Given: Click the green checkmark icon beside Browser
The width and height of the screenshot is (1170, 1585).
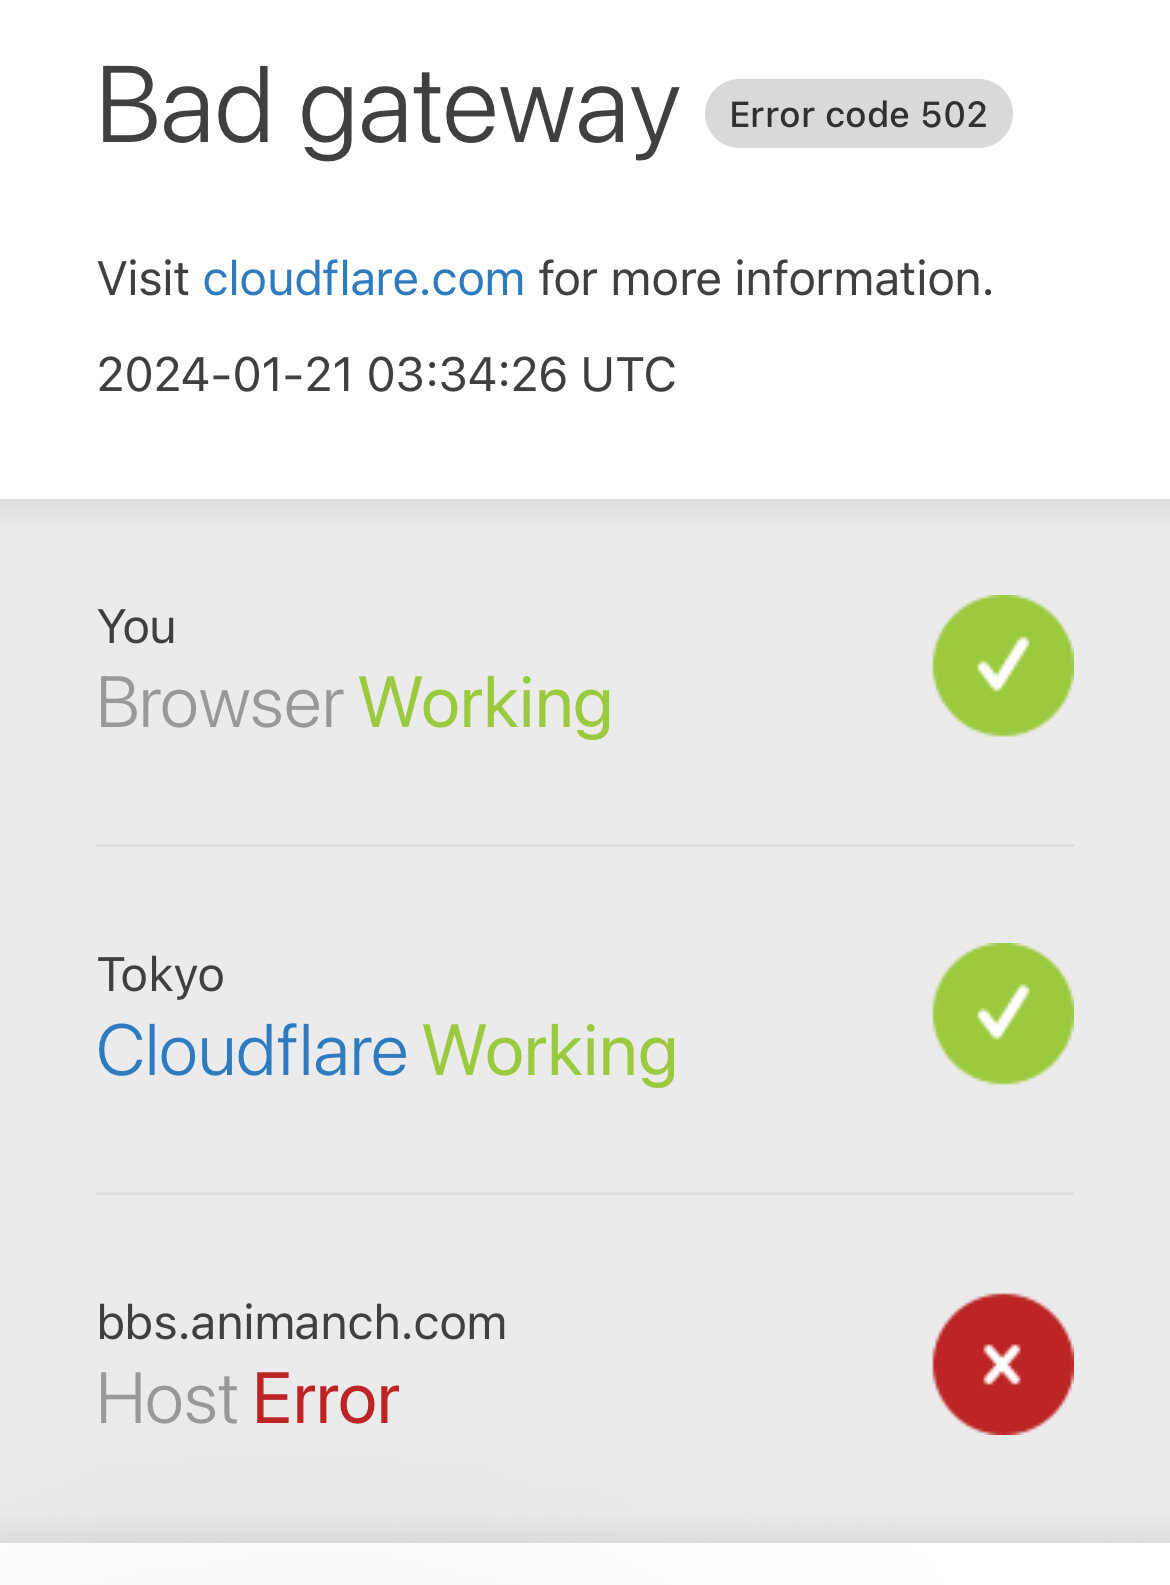Looking at the screenshot, I should point(1003,666).
